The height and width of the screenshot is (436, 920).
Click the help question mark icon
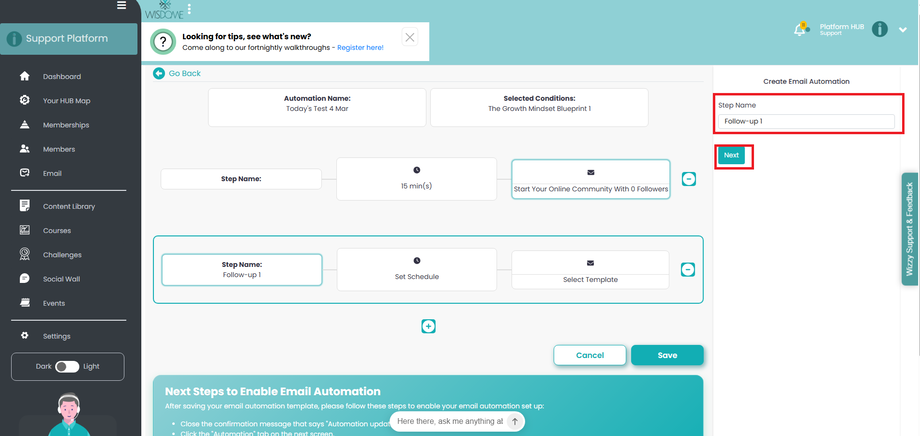coord(163,41)
